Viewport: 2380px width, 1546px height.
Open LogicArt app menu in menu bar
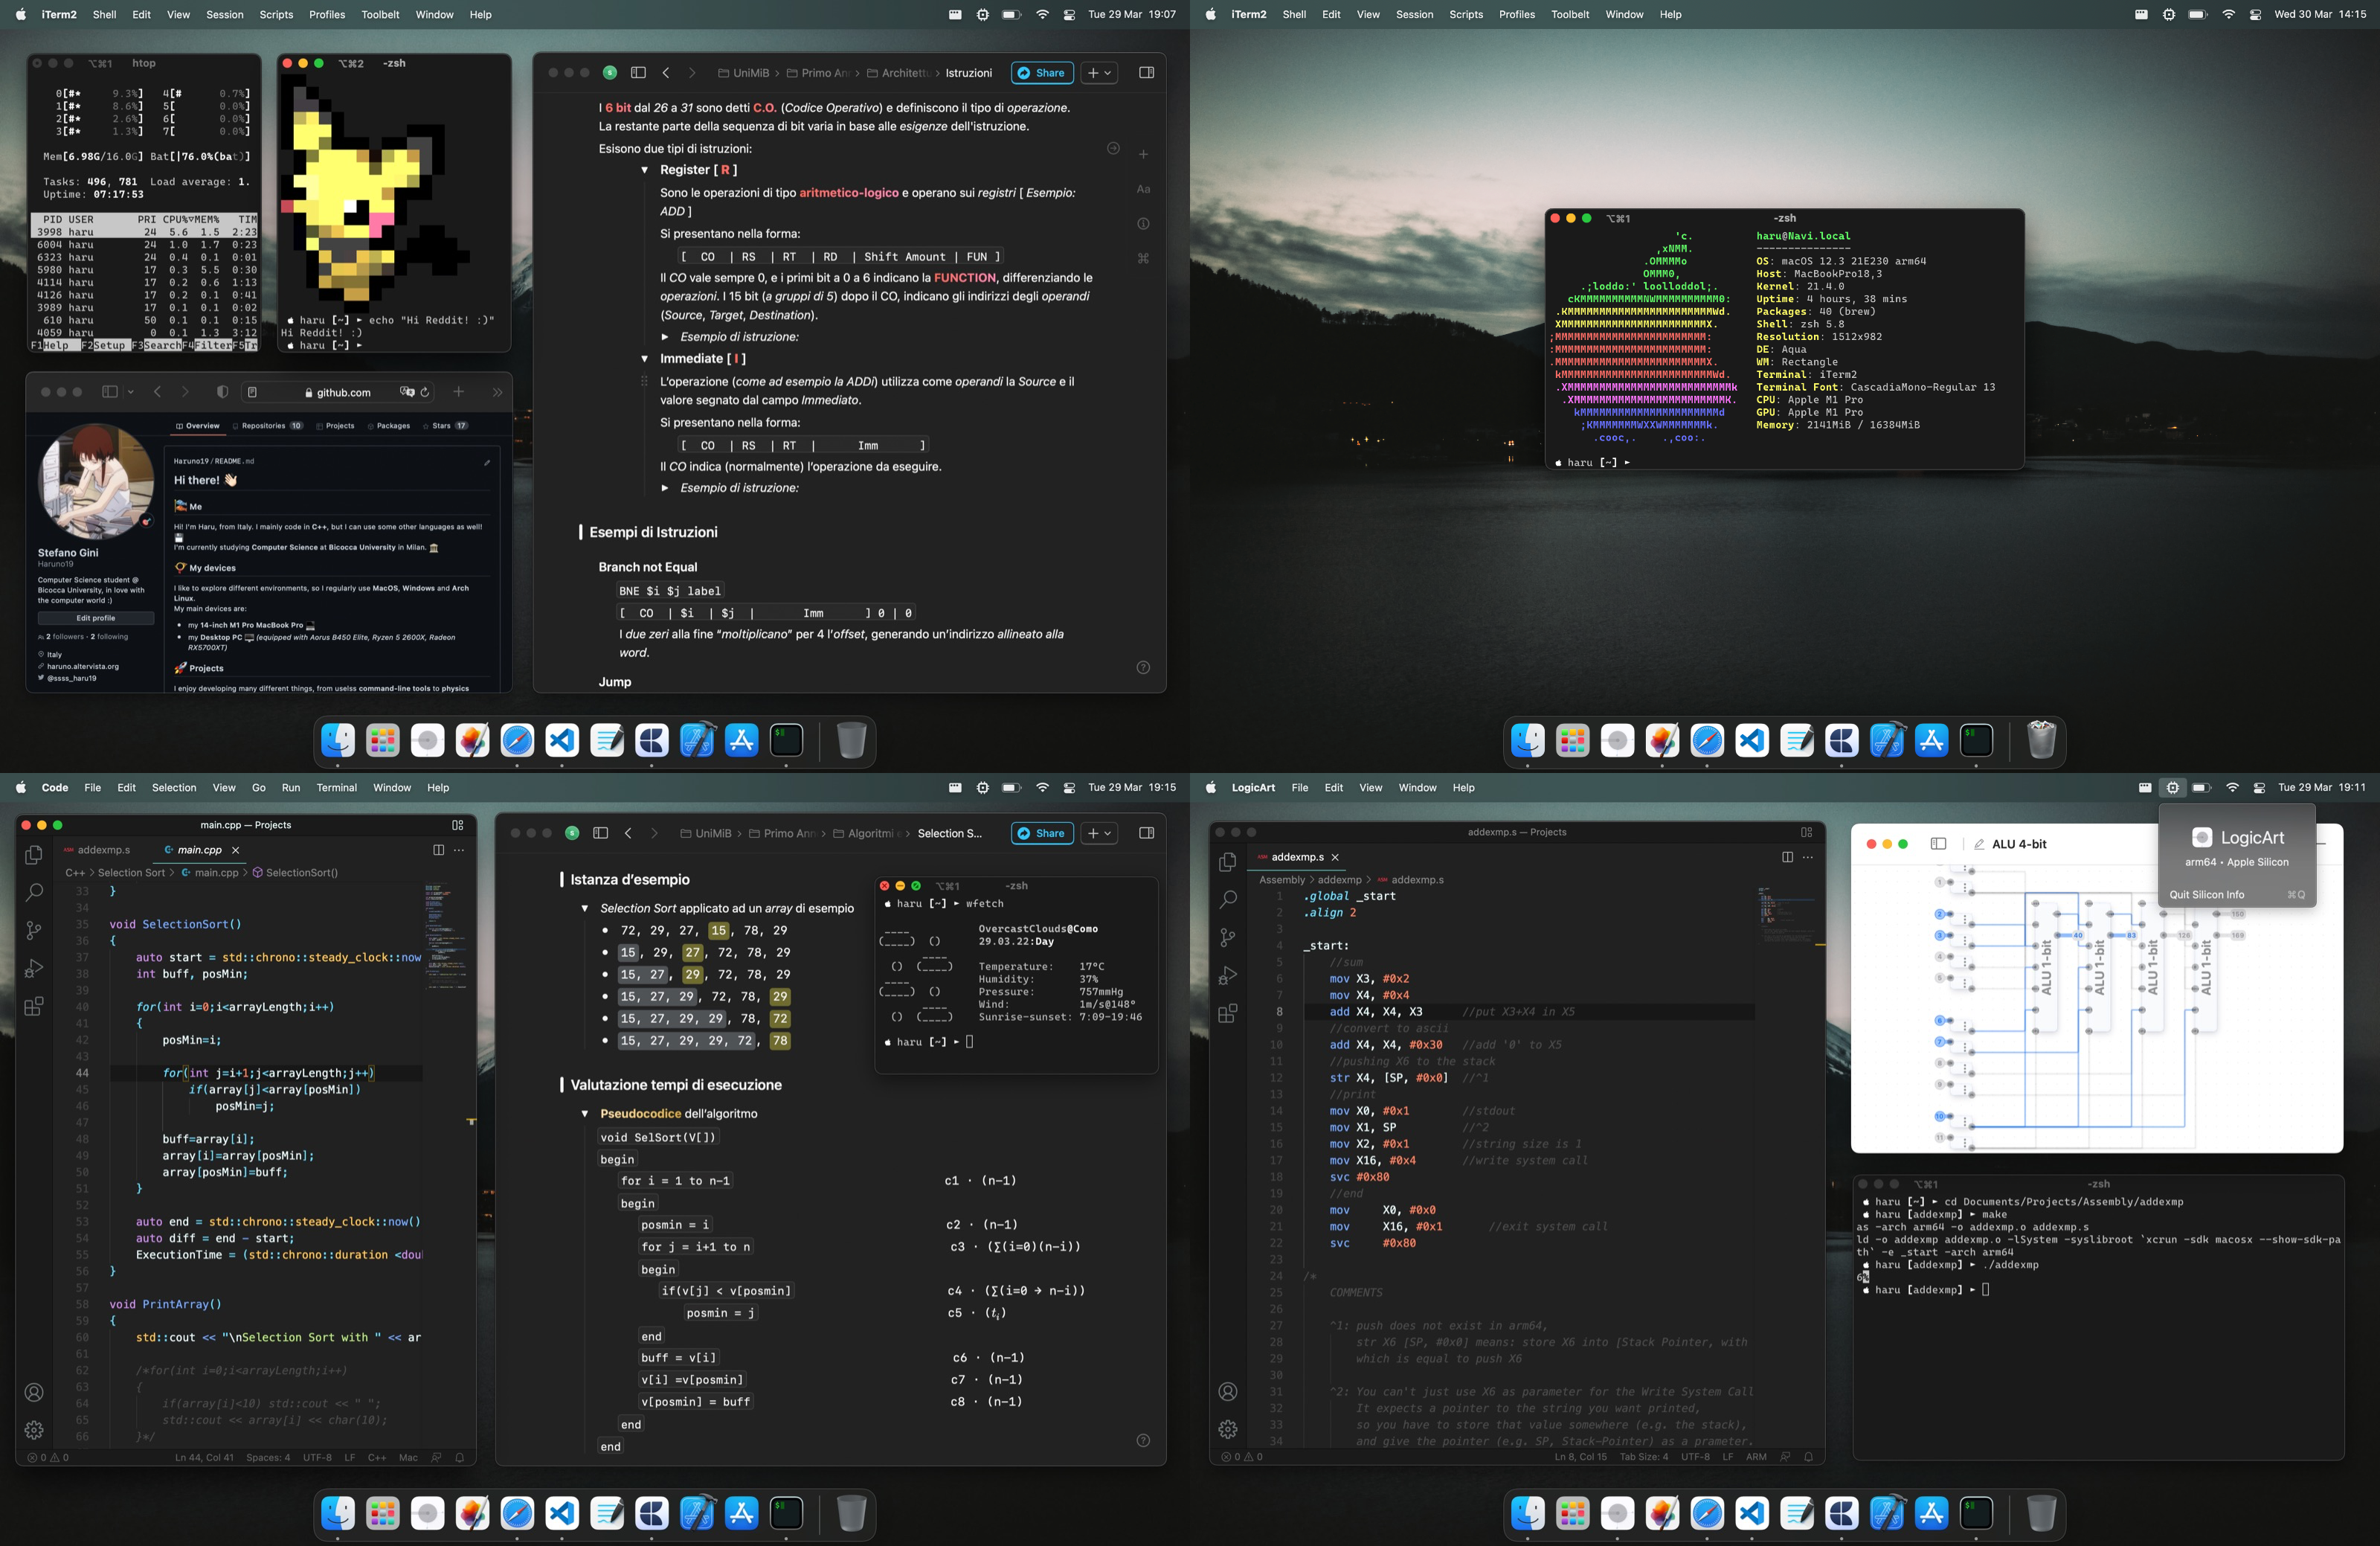pos(1253,788)
